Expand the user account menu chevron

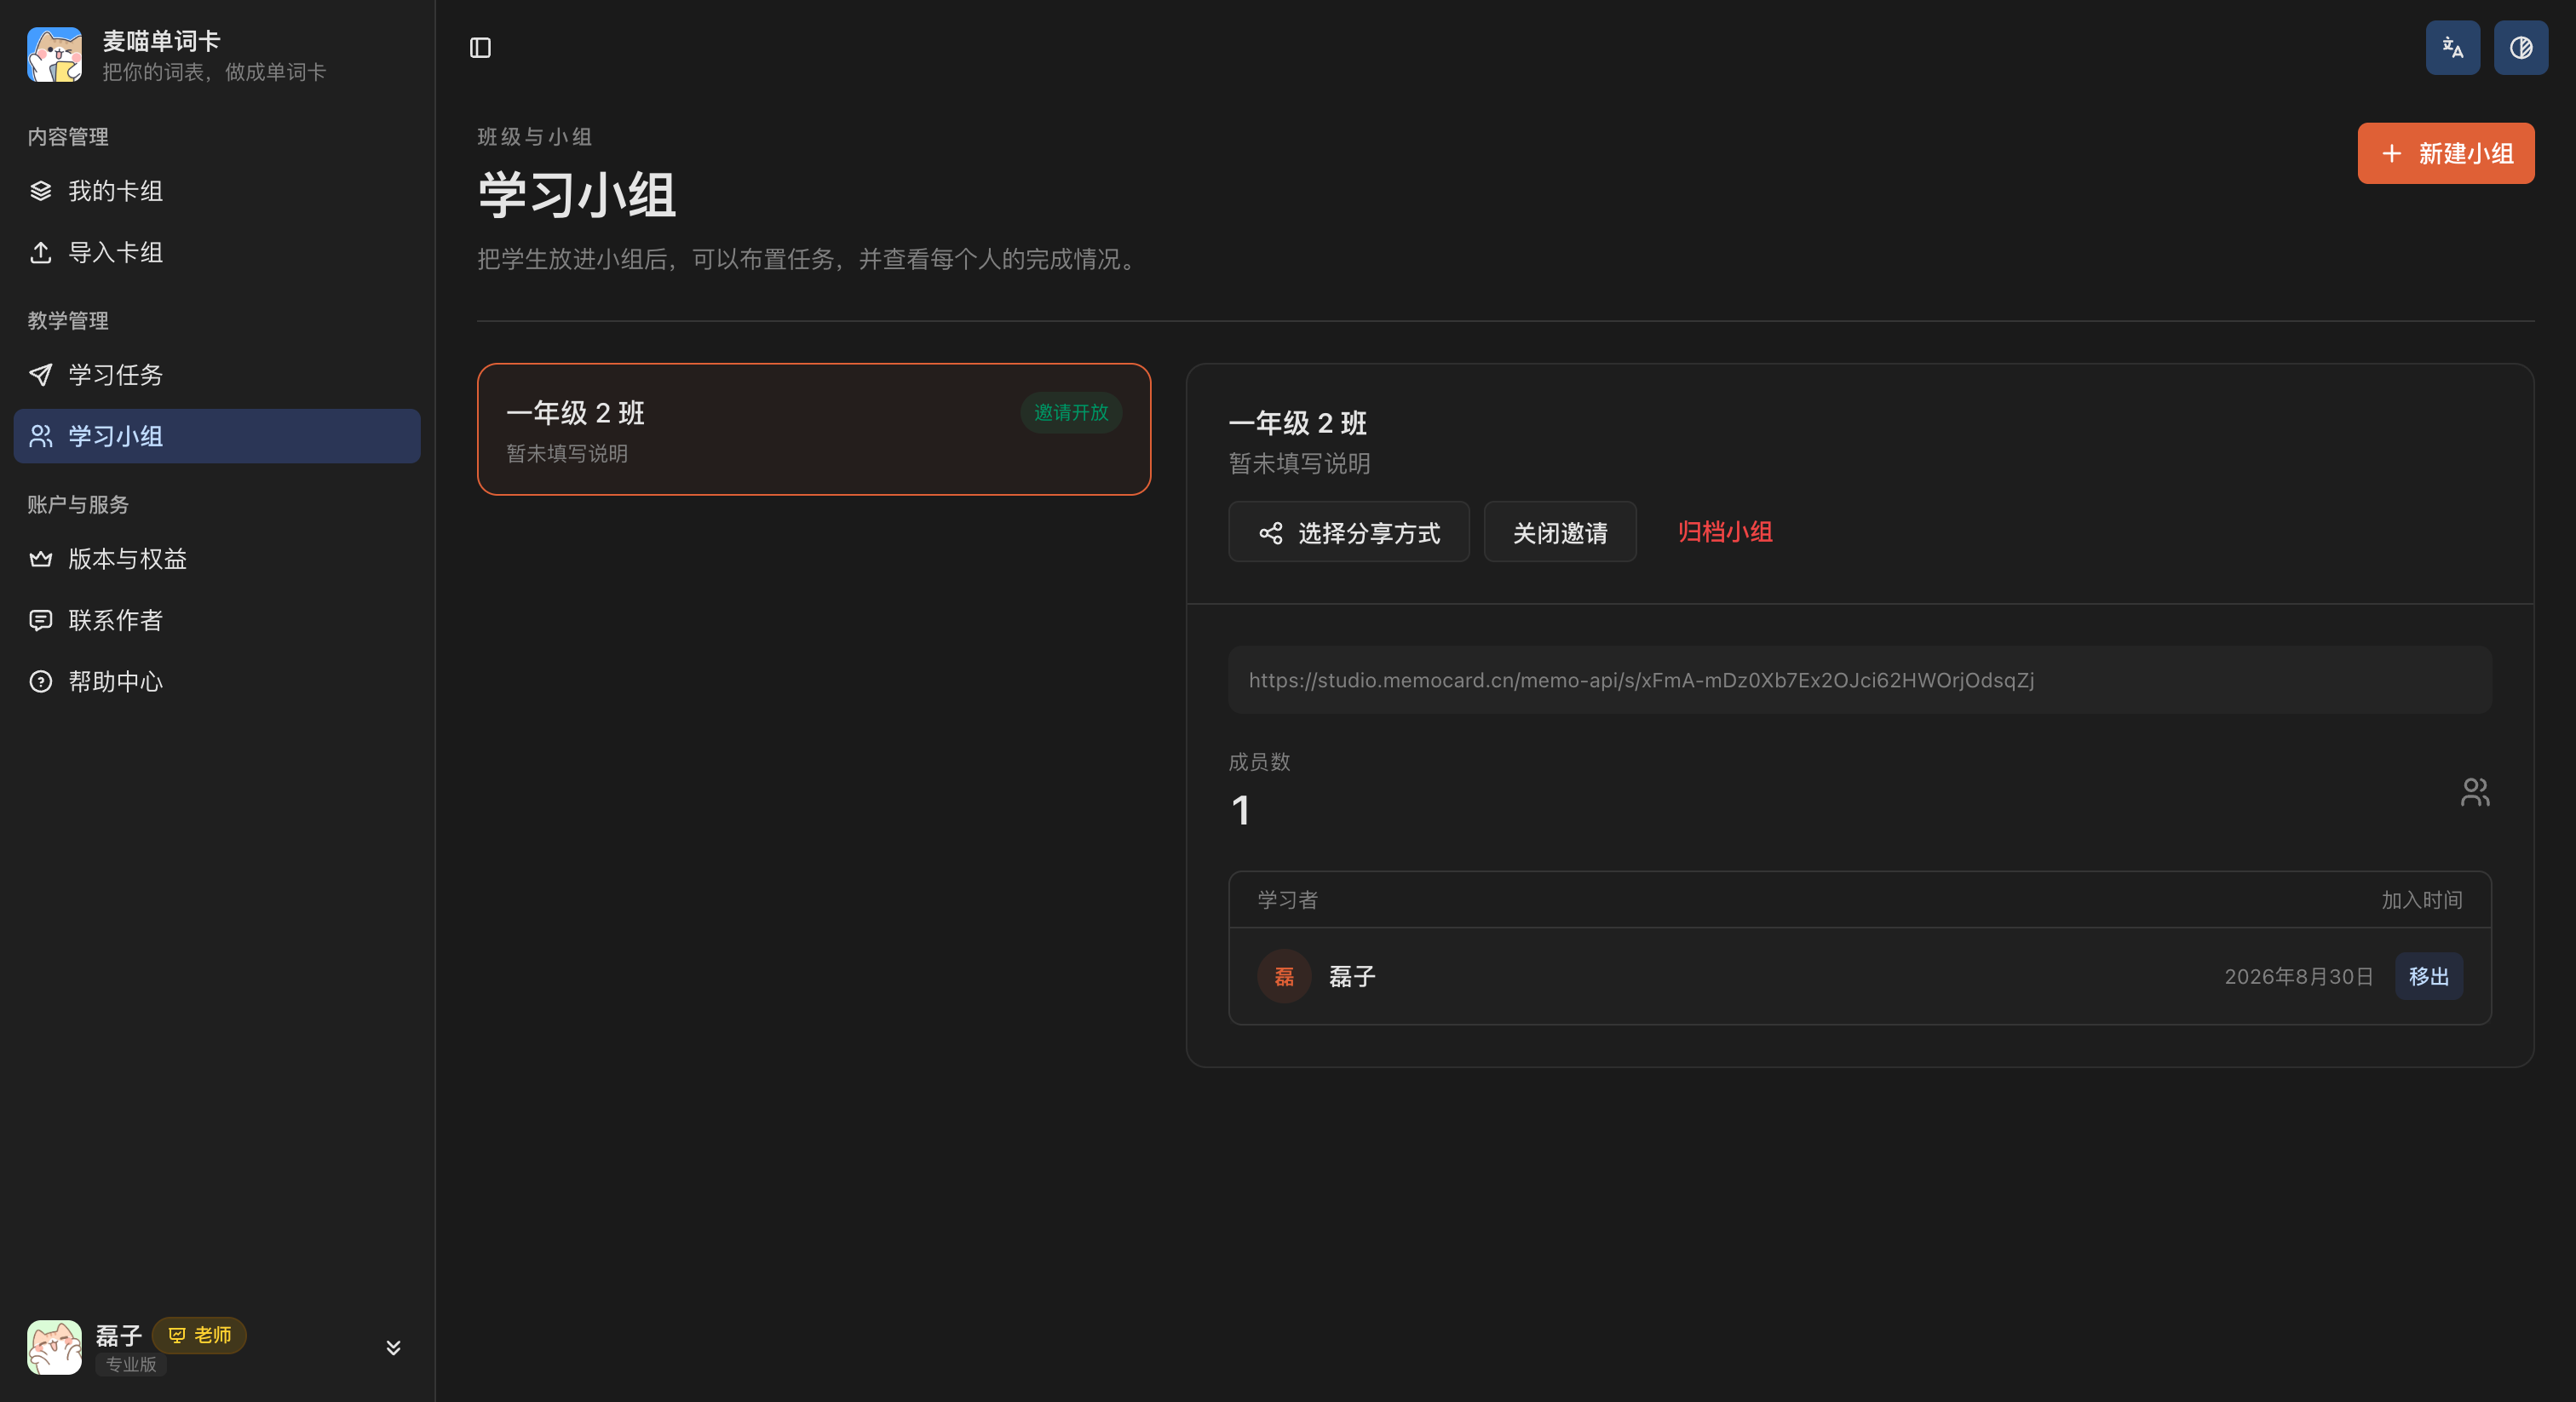(x=393, y=1347)
